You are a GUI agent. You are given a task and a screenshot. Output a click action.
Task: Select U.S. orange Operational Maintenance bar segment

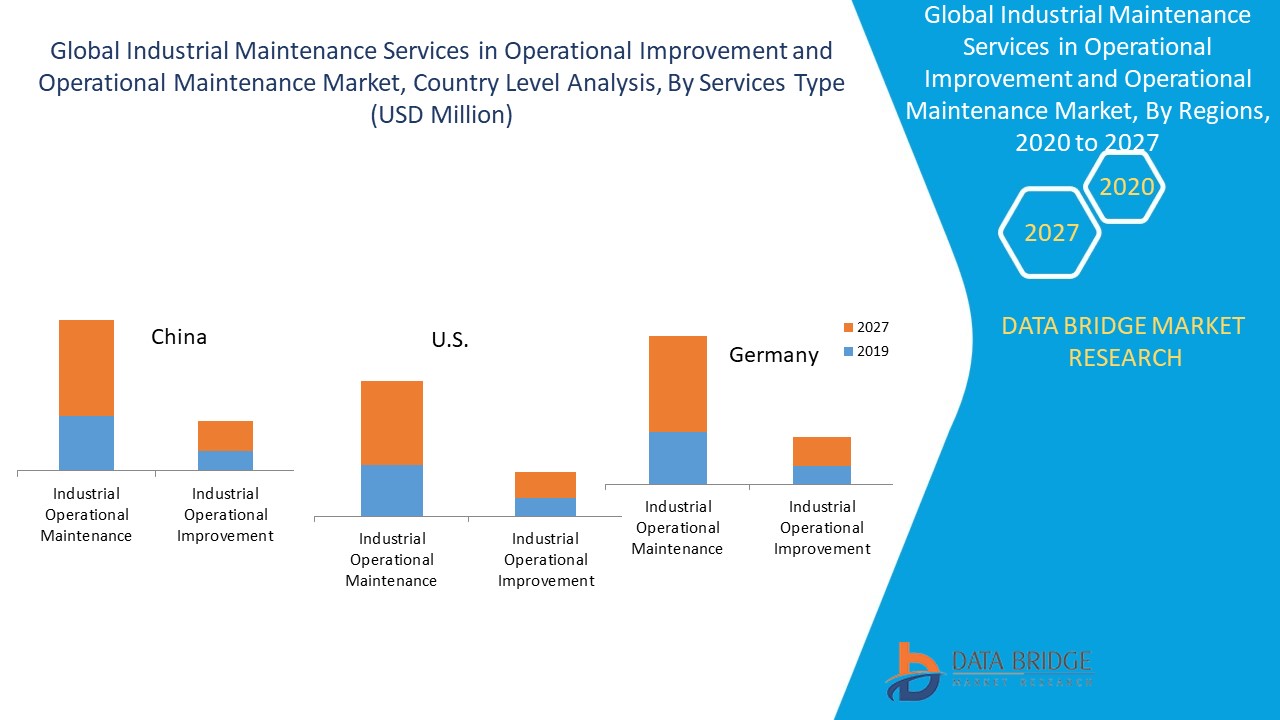tap(391, 422)
